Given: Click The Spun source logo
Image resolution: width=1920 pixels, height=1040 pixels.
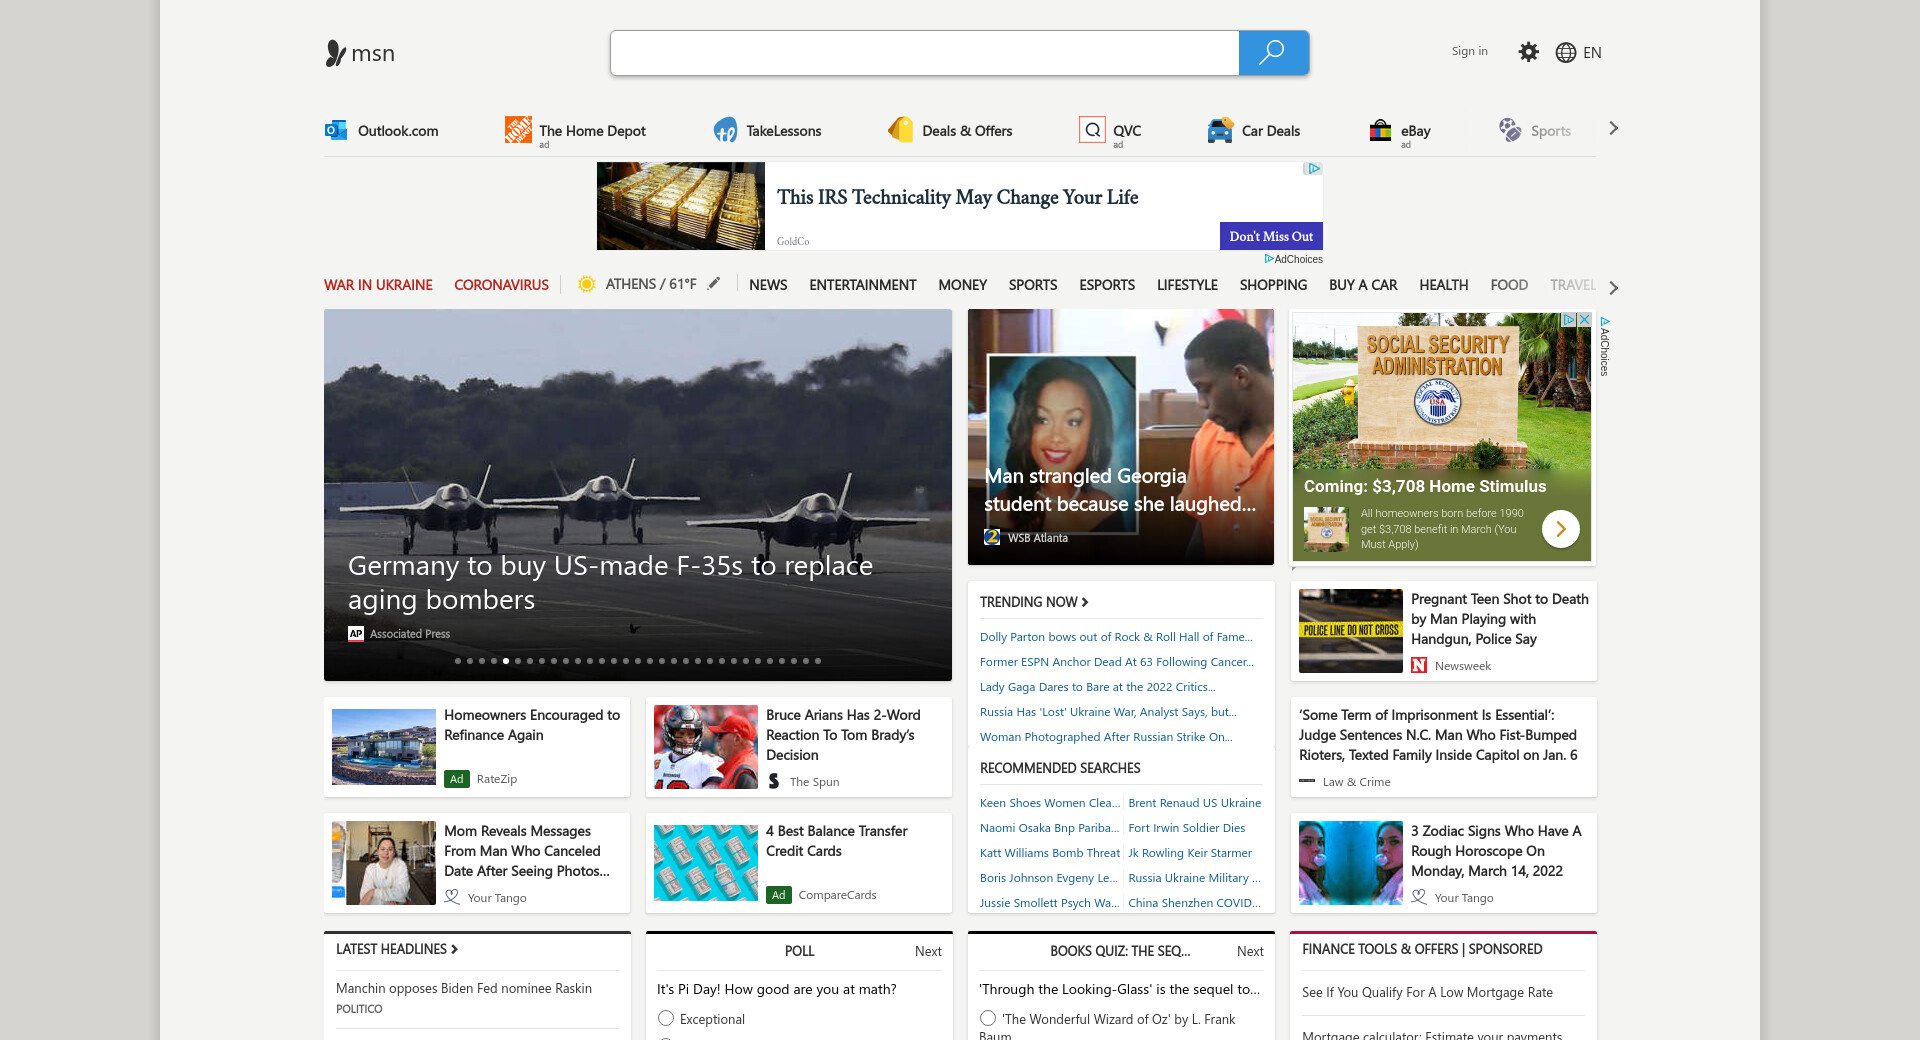Looking at the screenshot, I should point(774,782).
